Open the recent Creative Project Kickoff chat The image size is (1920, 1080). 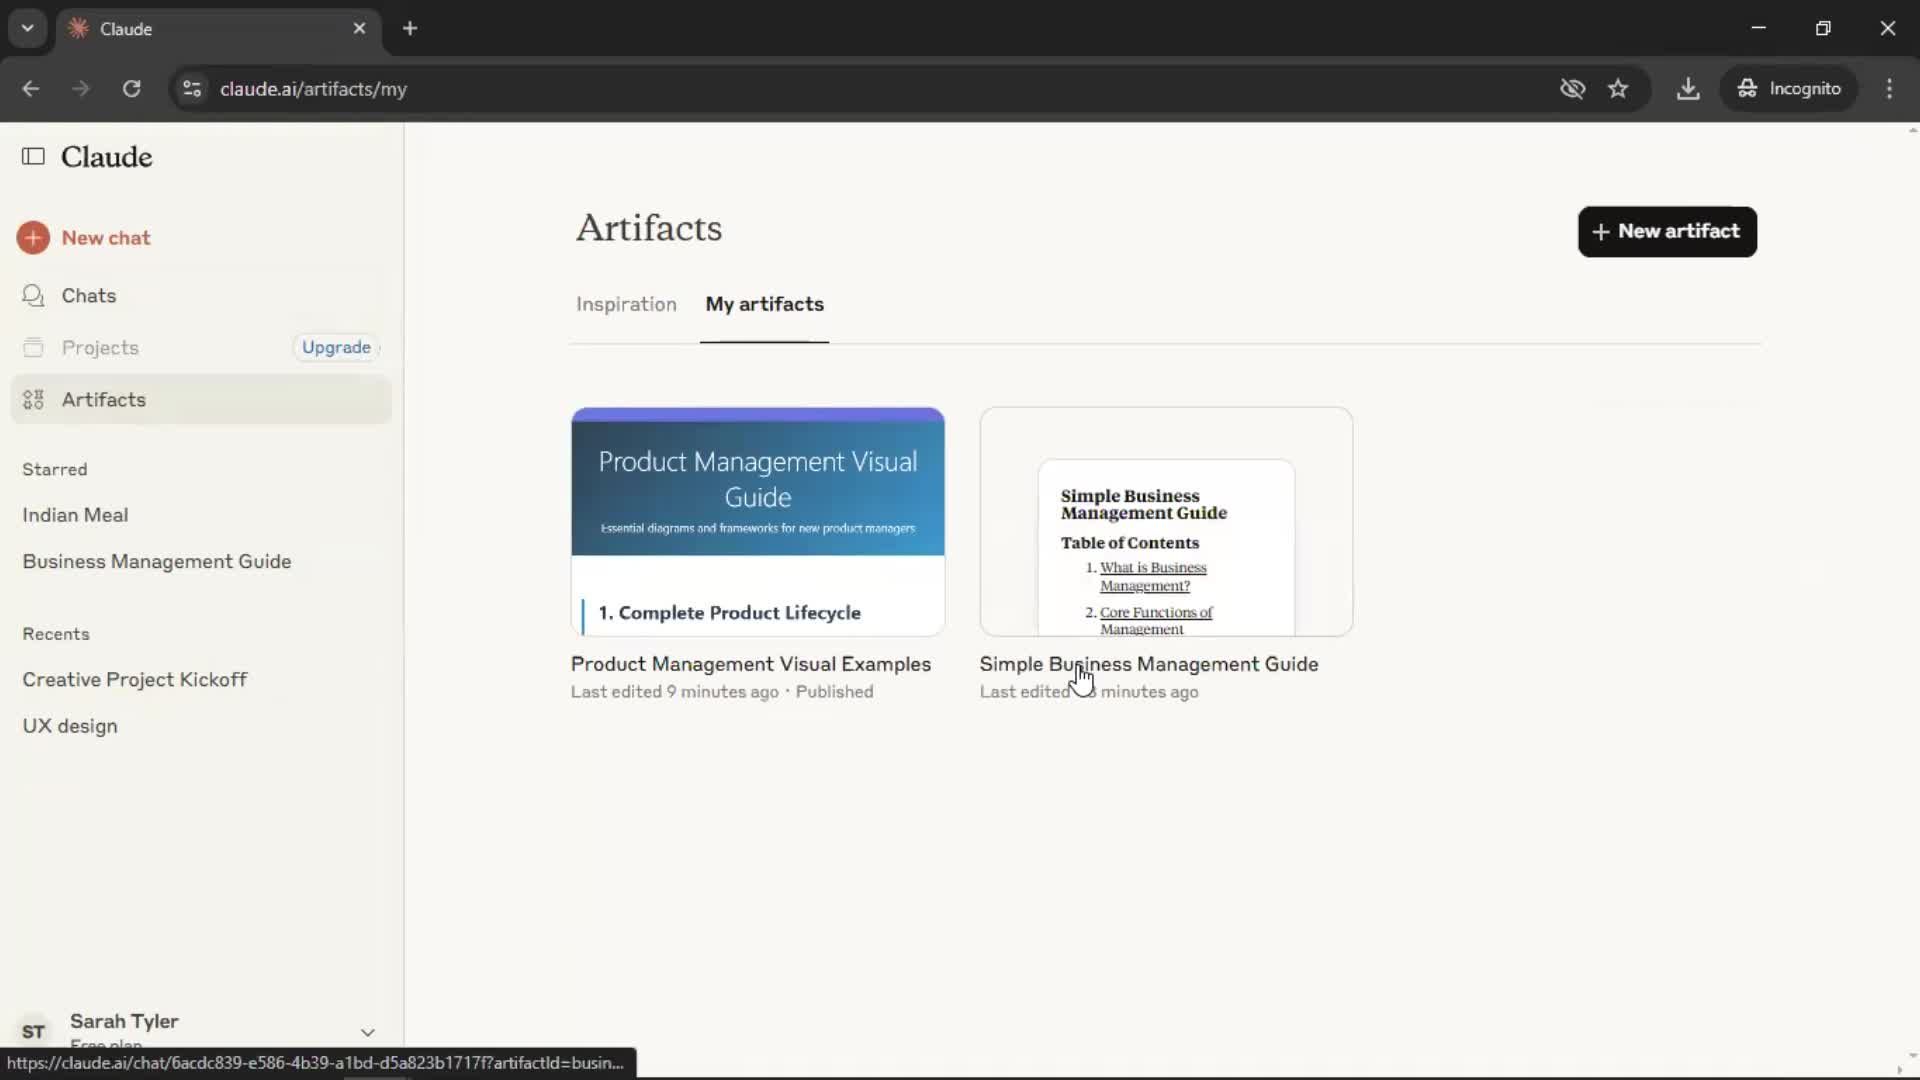pos(135,680)
